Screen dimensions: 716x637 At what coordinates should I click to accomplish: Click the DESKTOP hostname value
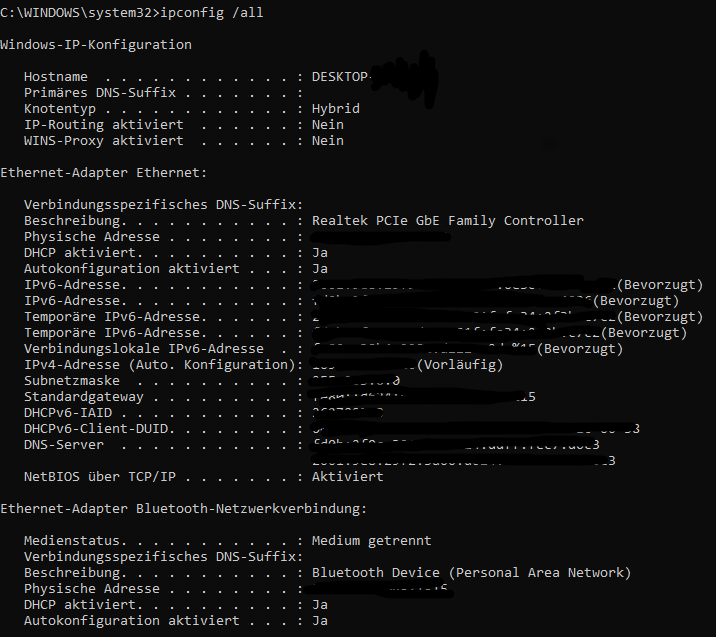pyautogui.click(x=340, y=77)
